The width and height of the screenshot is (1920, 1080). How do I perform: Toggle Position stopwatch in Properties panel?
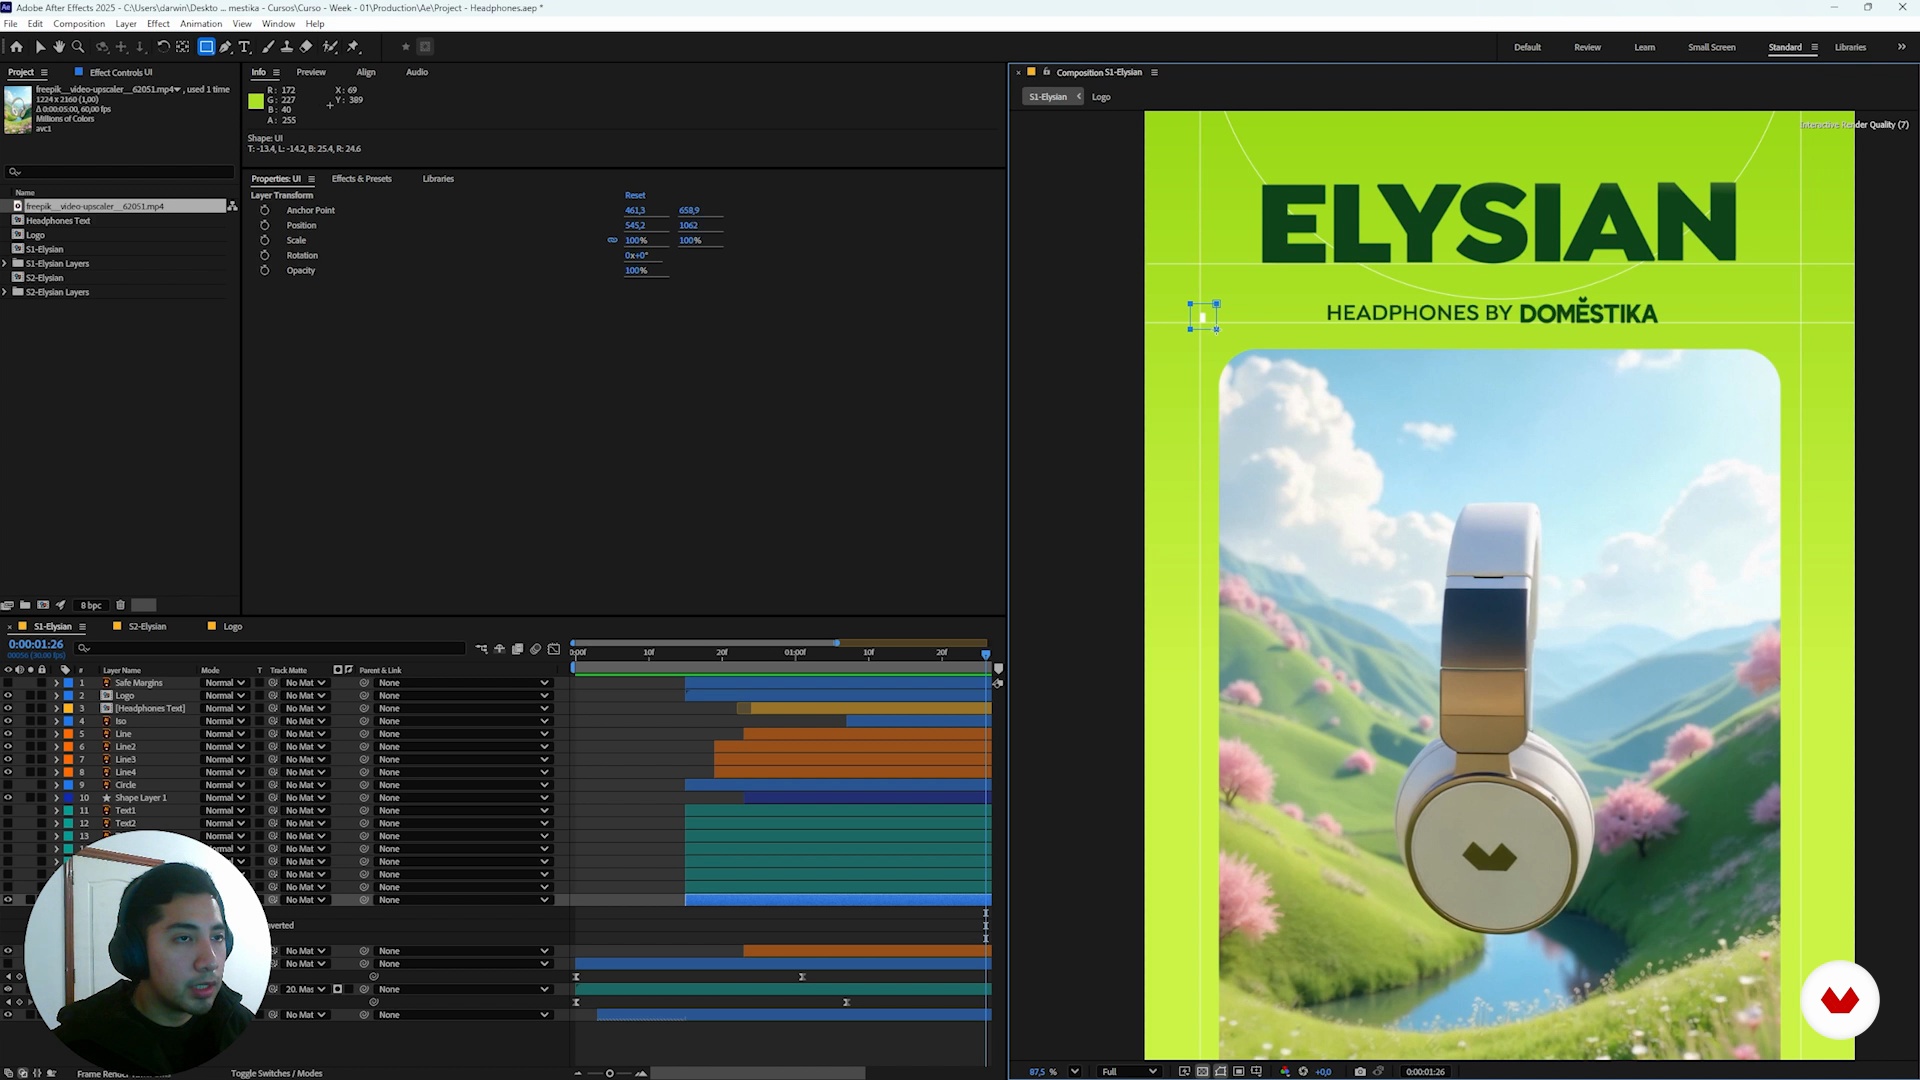pyautogui.click(x=264, y=225)
